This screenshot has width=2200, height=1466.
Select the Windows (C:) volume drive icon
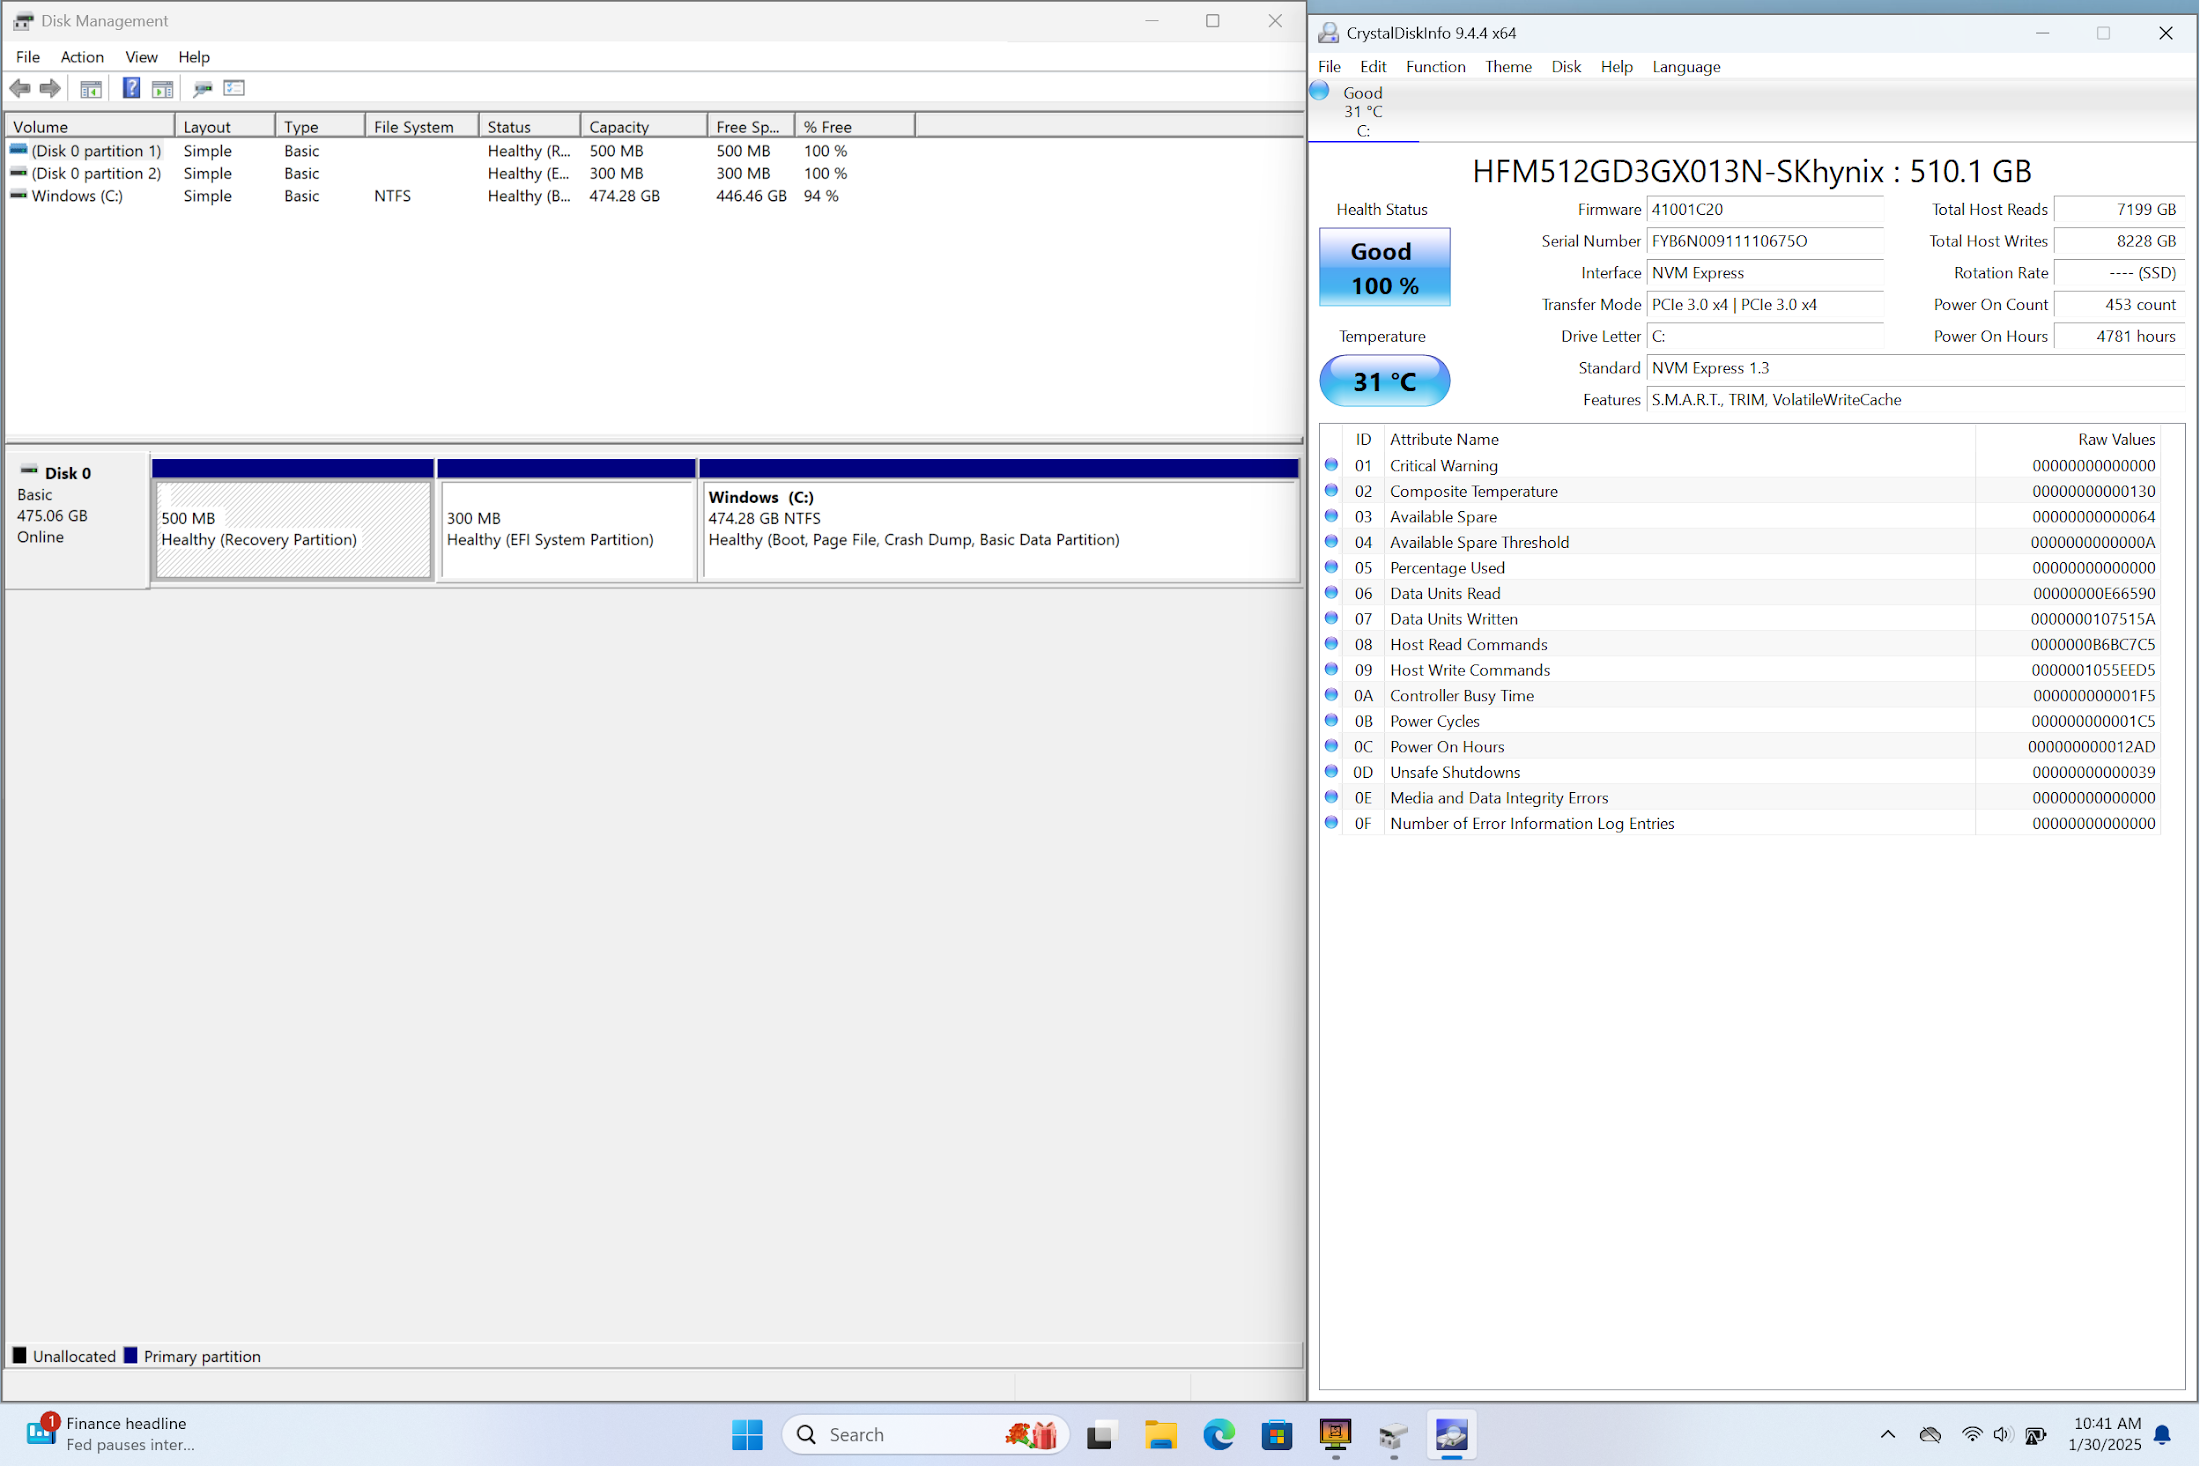pos(18,195)
